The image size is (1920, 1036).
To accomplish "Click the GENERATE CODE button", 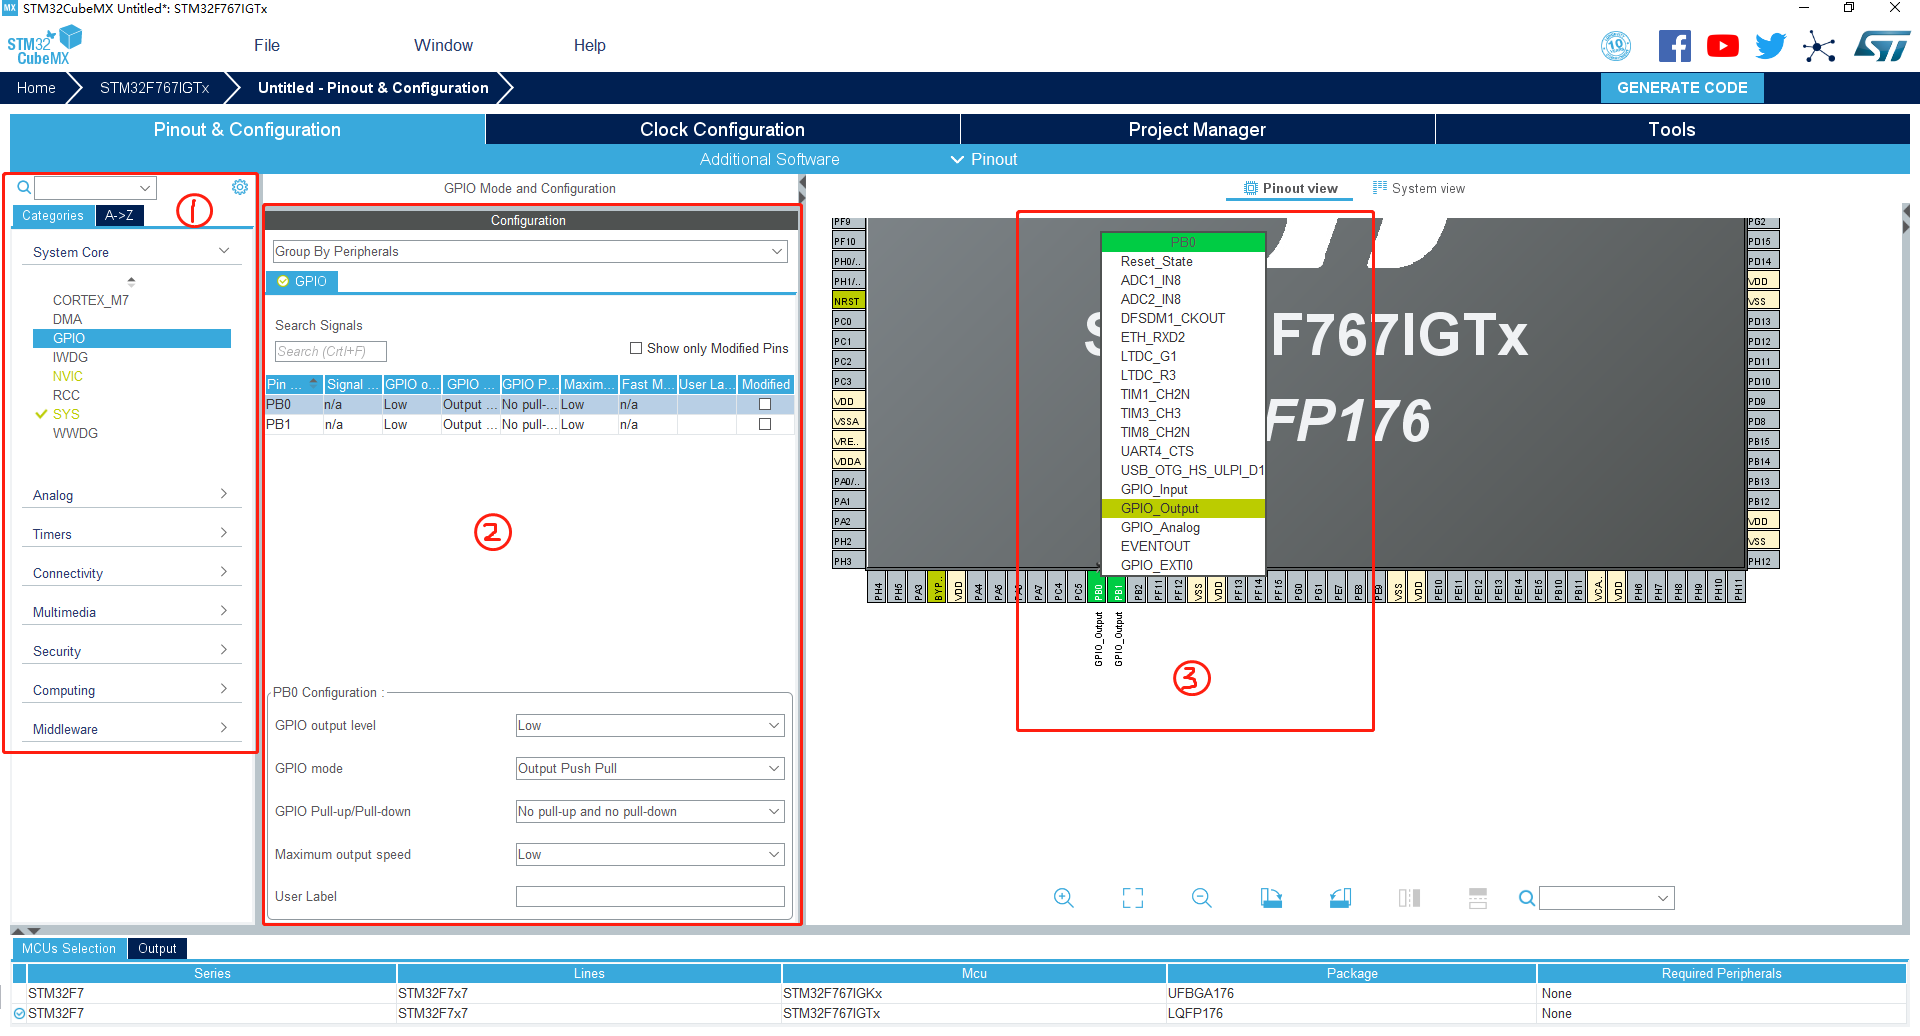I will [1682, 88].
